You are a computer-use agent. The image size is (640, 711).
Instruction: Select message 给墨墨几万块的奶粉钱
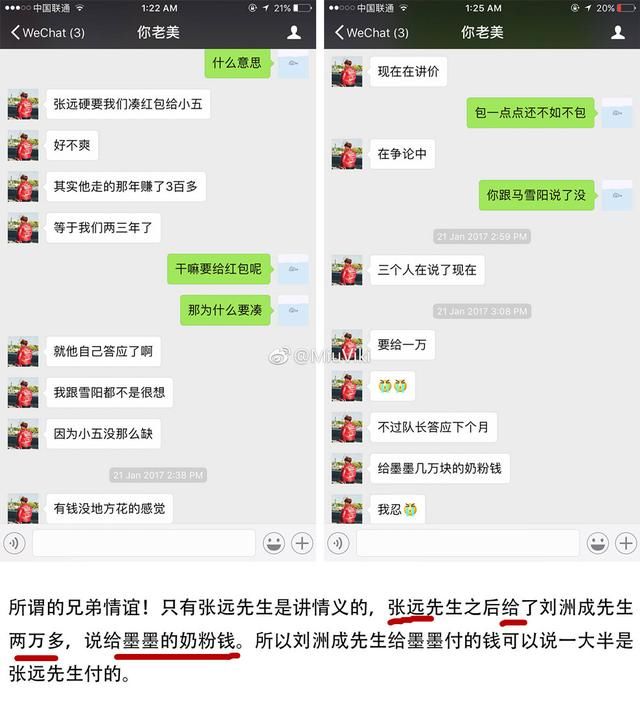coord(440,468)
